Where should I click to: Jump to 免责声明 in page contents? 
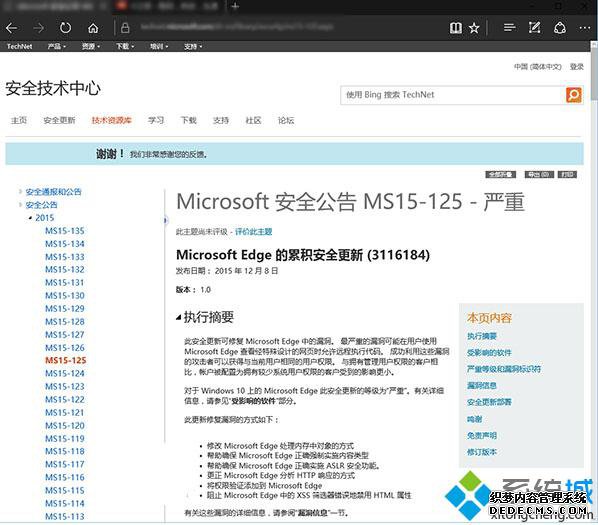(482, 435)
